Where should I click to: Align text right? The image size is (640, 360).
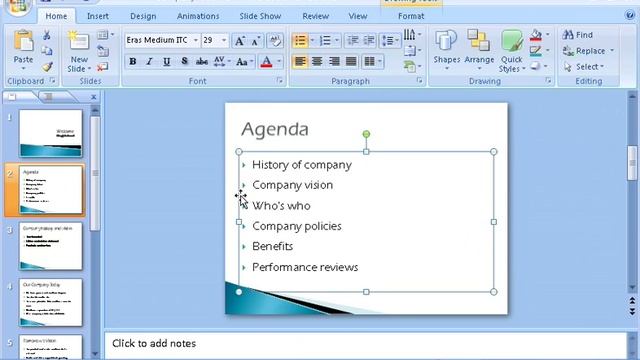coord(334,62)
